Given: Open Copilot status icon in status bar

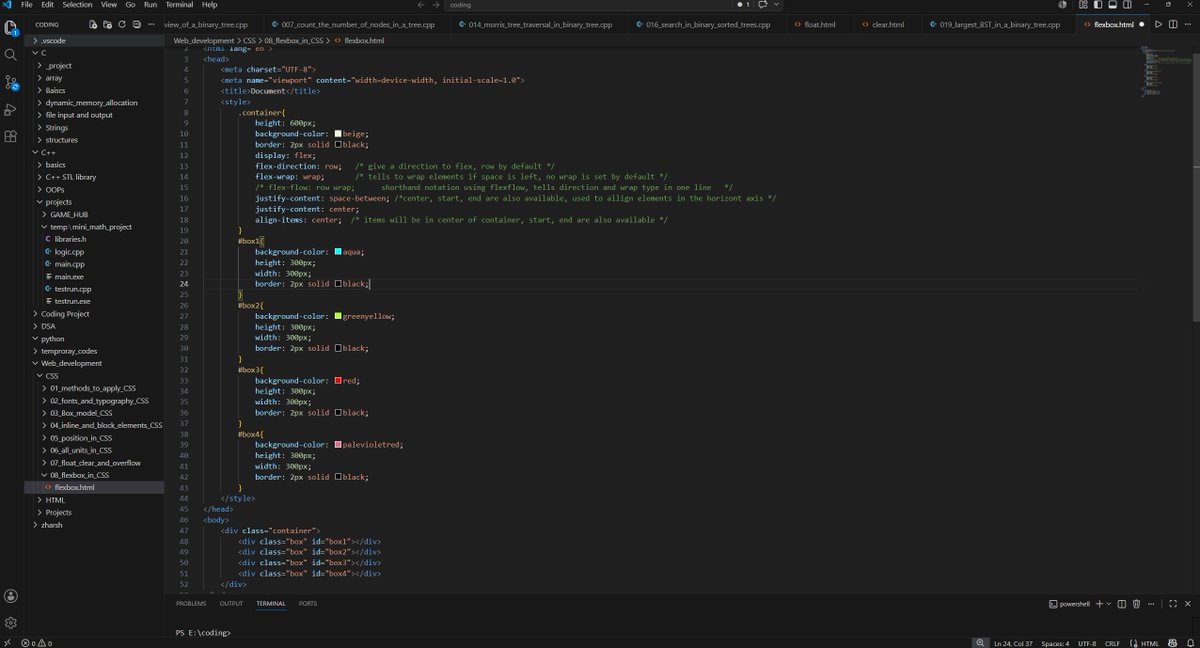Looking at the screenshot, I should tap(1171, 643).
